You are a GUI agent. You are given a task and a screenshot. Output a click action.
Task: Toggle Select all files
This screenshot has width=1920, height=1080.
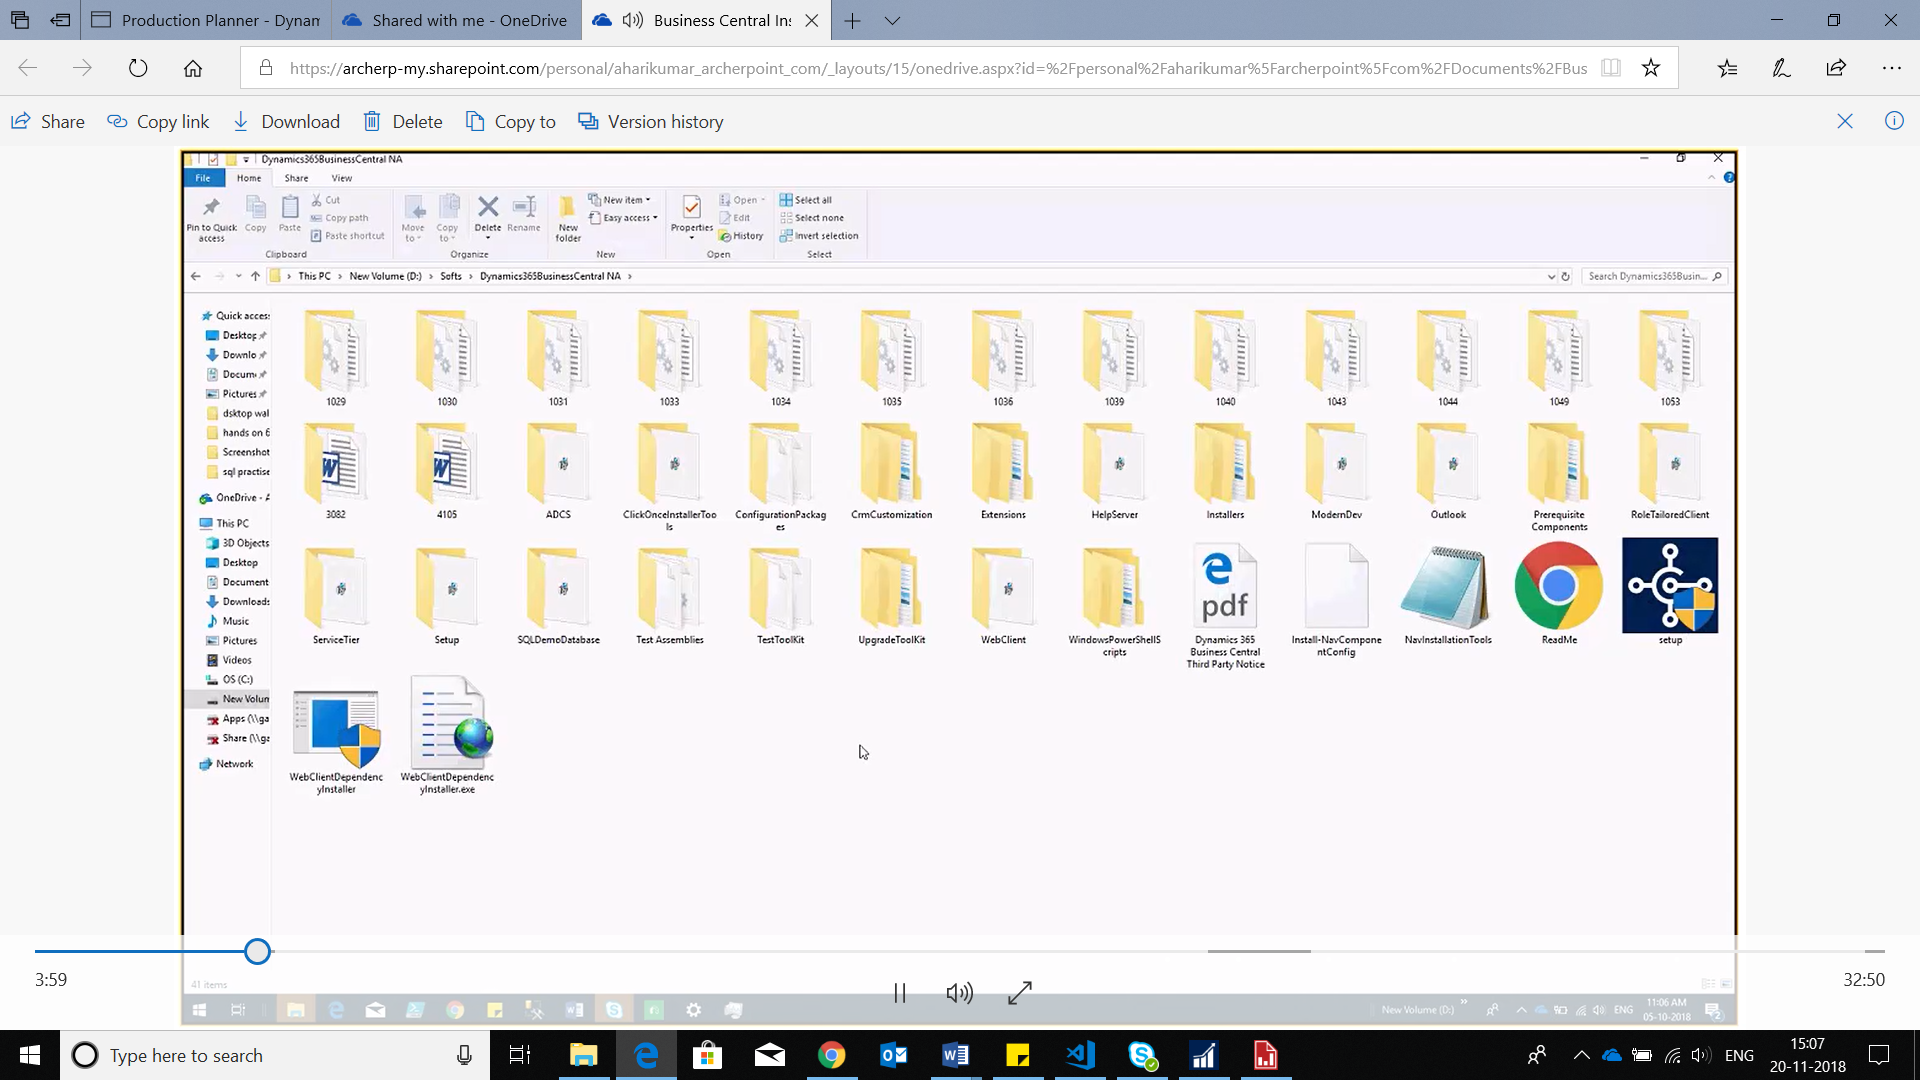(807, 199)
